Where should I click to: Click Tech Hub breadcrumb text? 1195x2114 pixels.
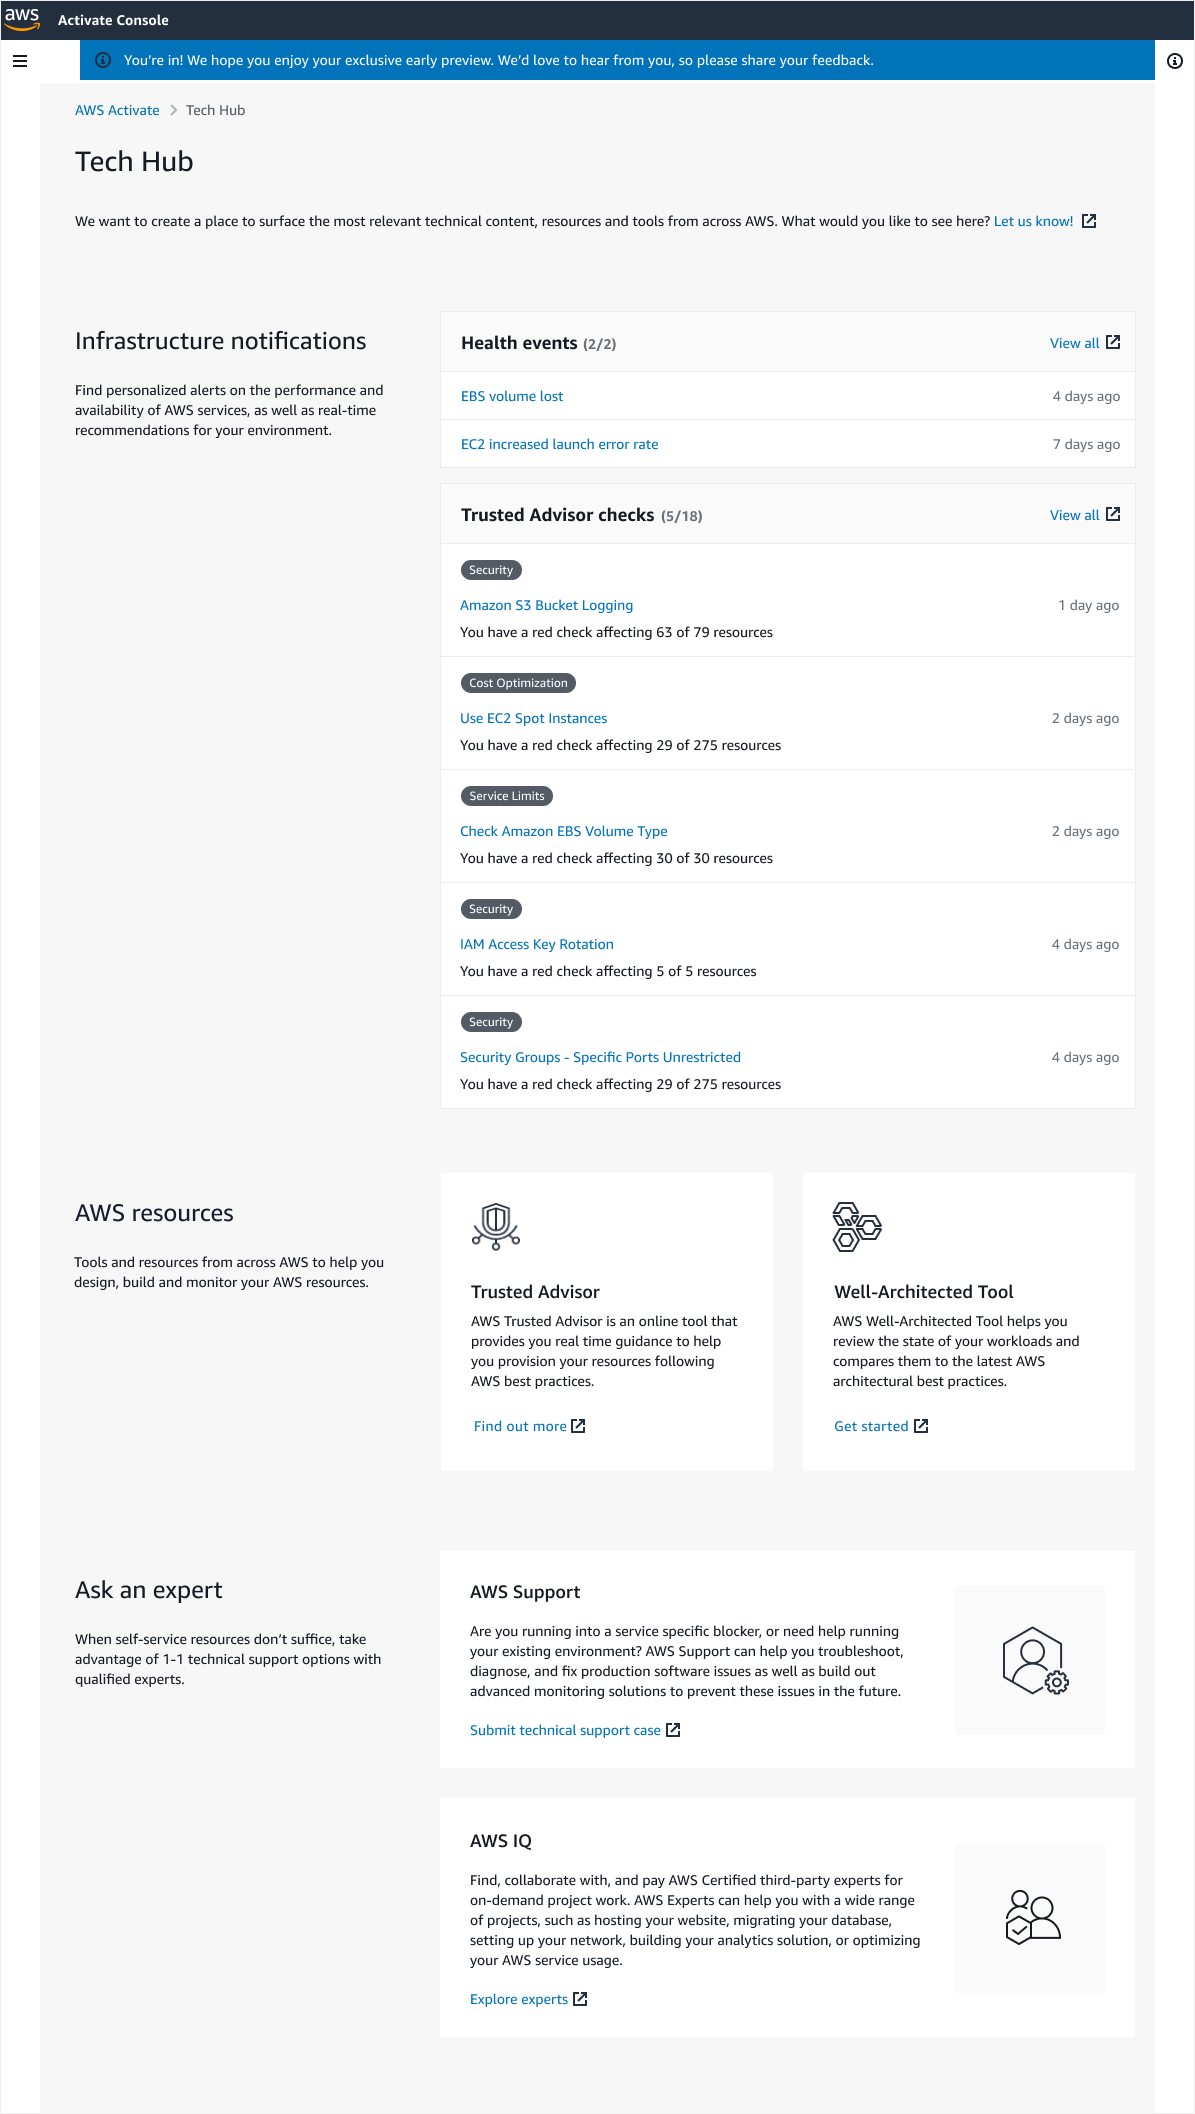point(215,110)
